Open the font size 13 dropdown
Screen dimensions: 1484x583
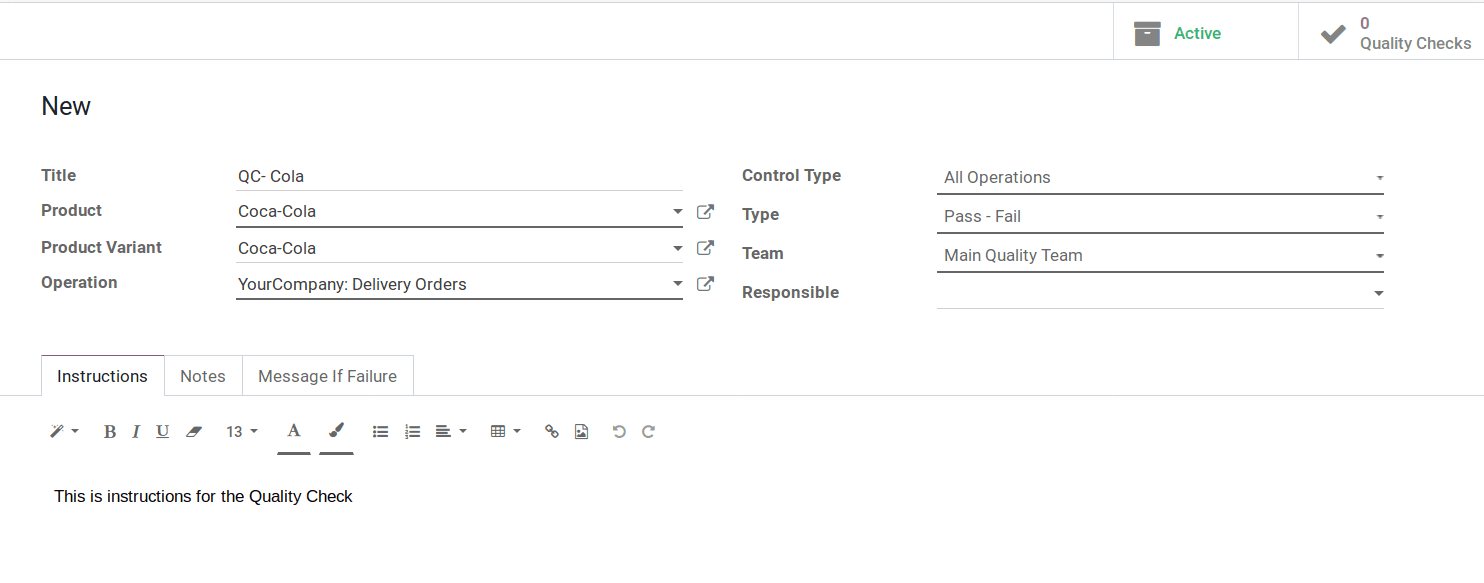tap(242, 432)
